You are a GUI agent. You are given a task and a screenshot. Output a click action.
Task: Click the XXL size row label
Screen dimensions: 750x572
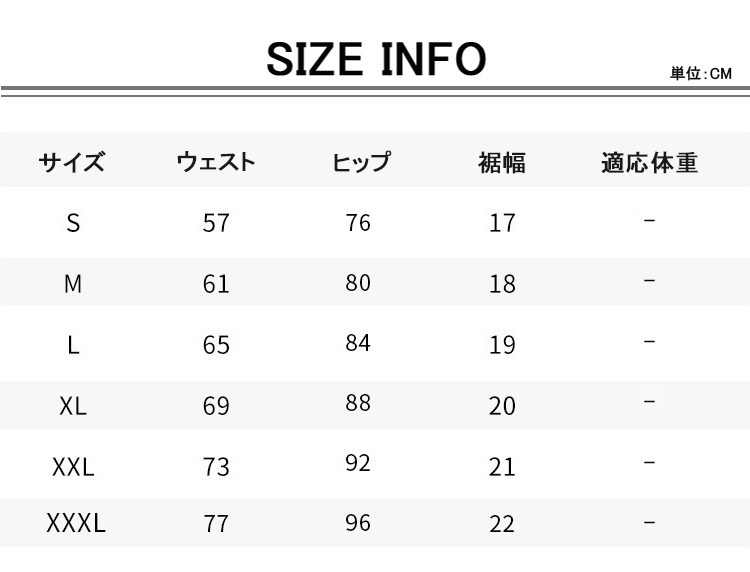point(72,466)
